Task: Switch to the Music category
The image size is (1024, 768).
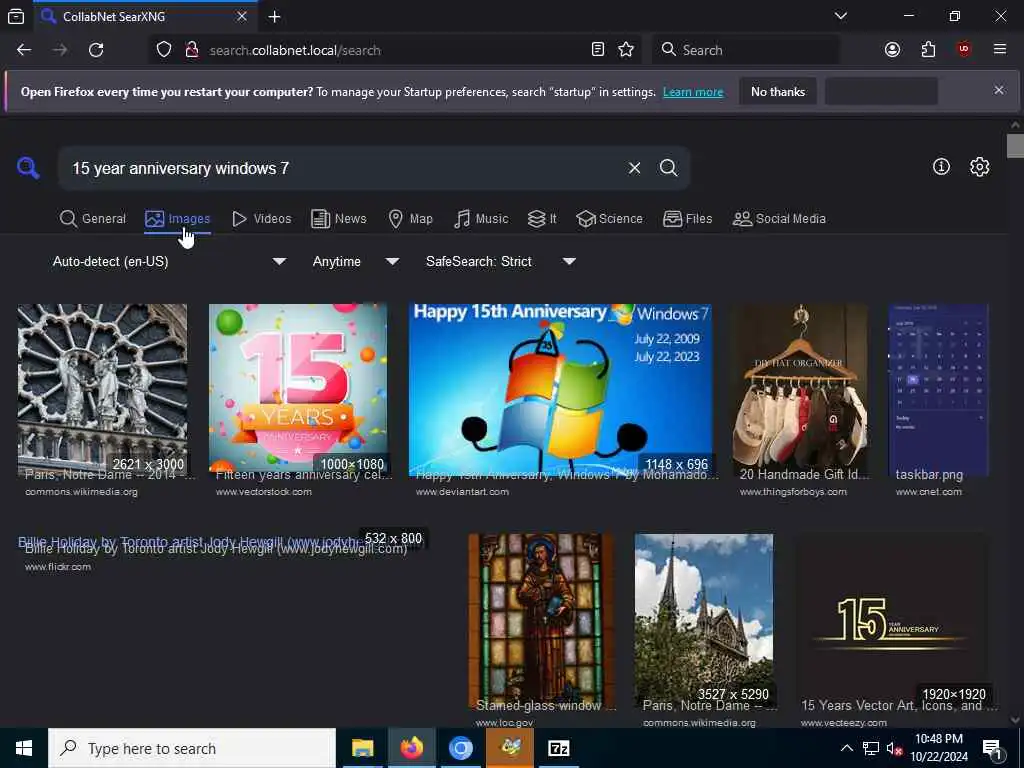Action: (x=481, y=219)
